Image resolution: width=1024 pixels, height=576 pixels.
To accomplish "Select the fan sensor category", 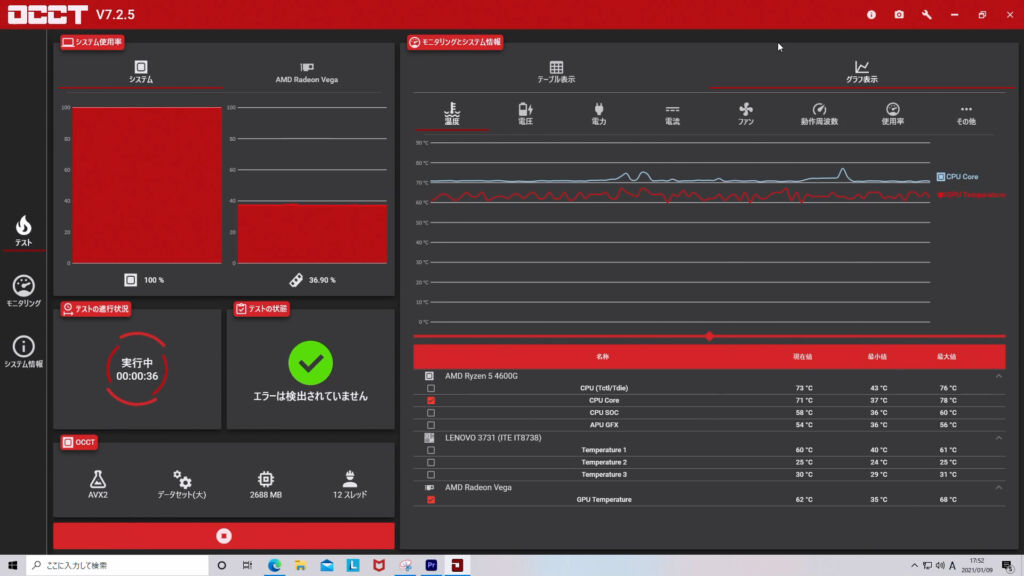I will [746, 114].
